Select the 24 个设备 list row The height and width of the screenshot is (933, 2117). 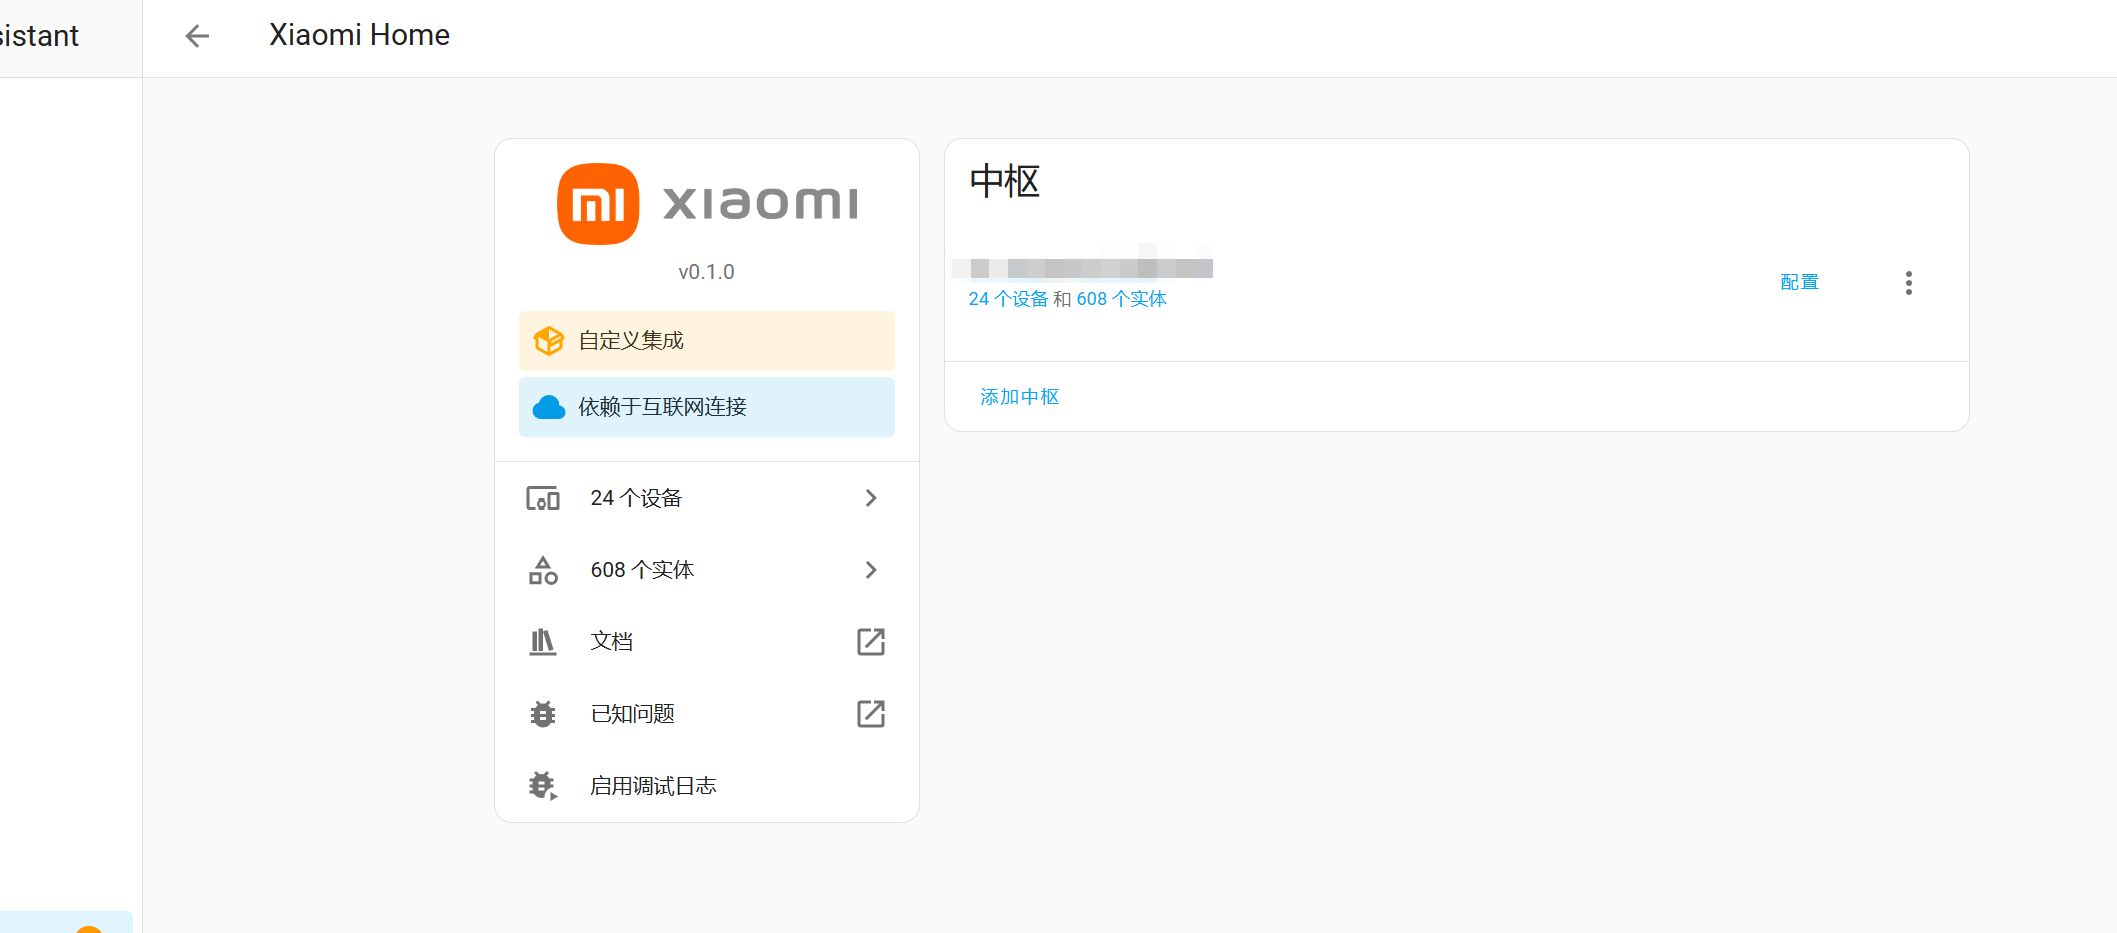click(707, 498)
